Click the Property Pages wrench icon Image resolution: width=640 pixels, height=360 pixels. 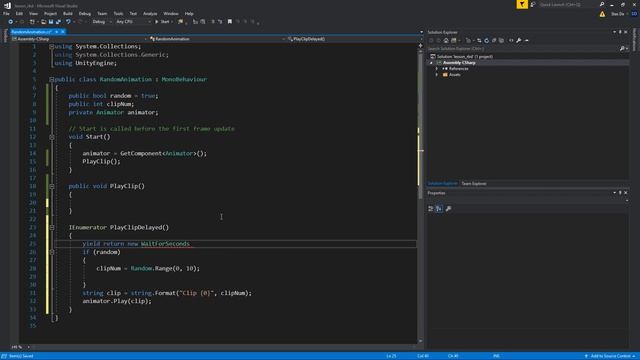click(449, 209)
